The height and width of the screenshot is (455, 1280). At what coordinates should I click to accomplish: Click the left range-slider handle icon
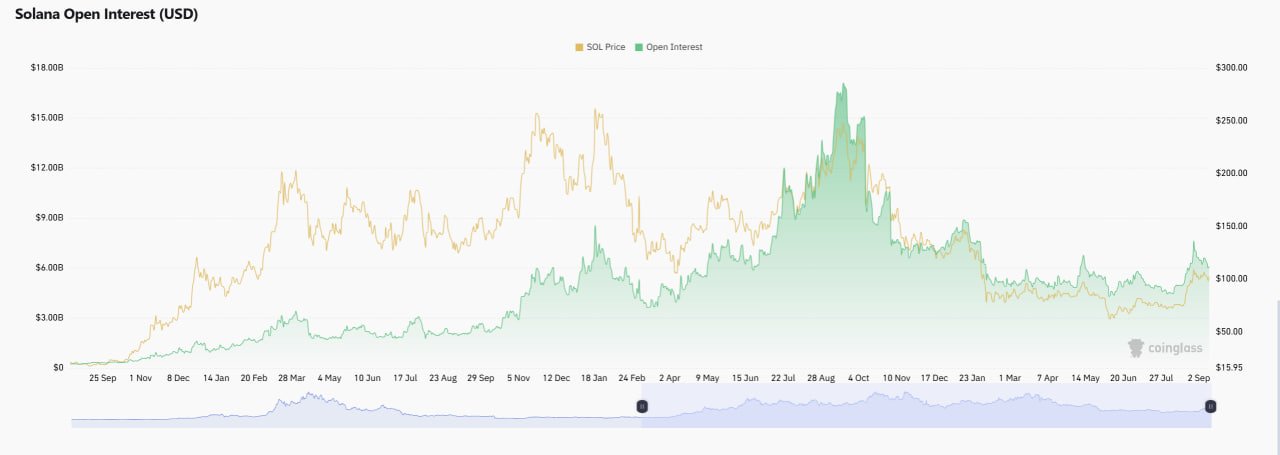642,405
